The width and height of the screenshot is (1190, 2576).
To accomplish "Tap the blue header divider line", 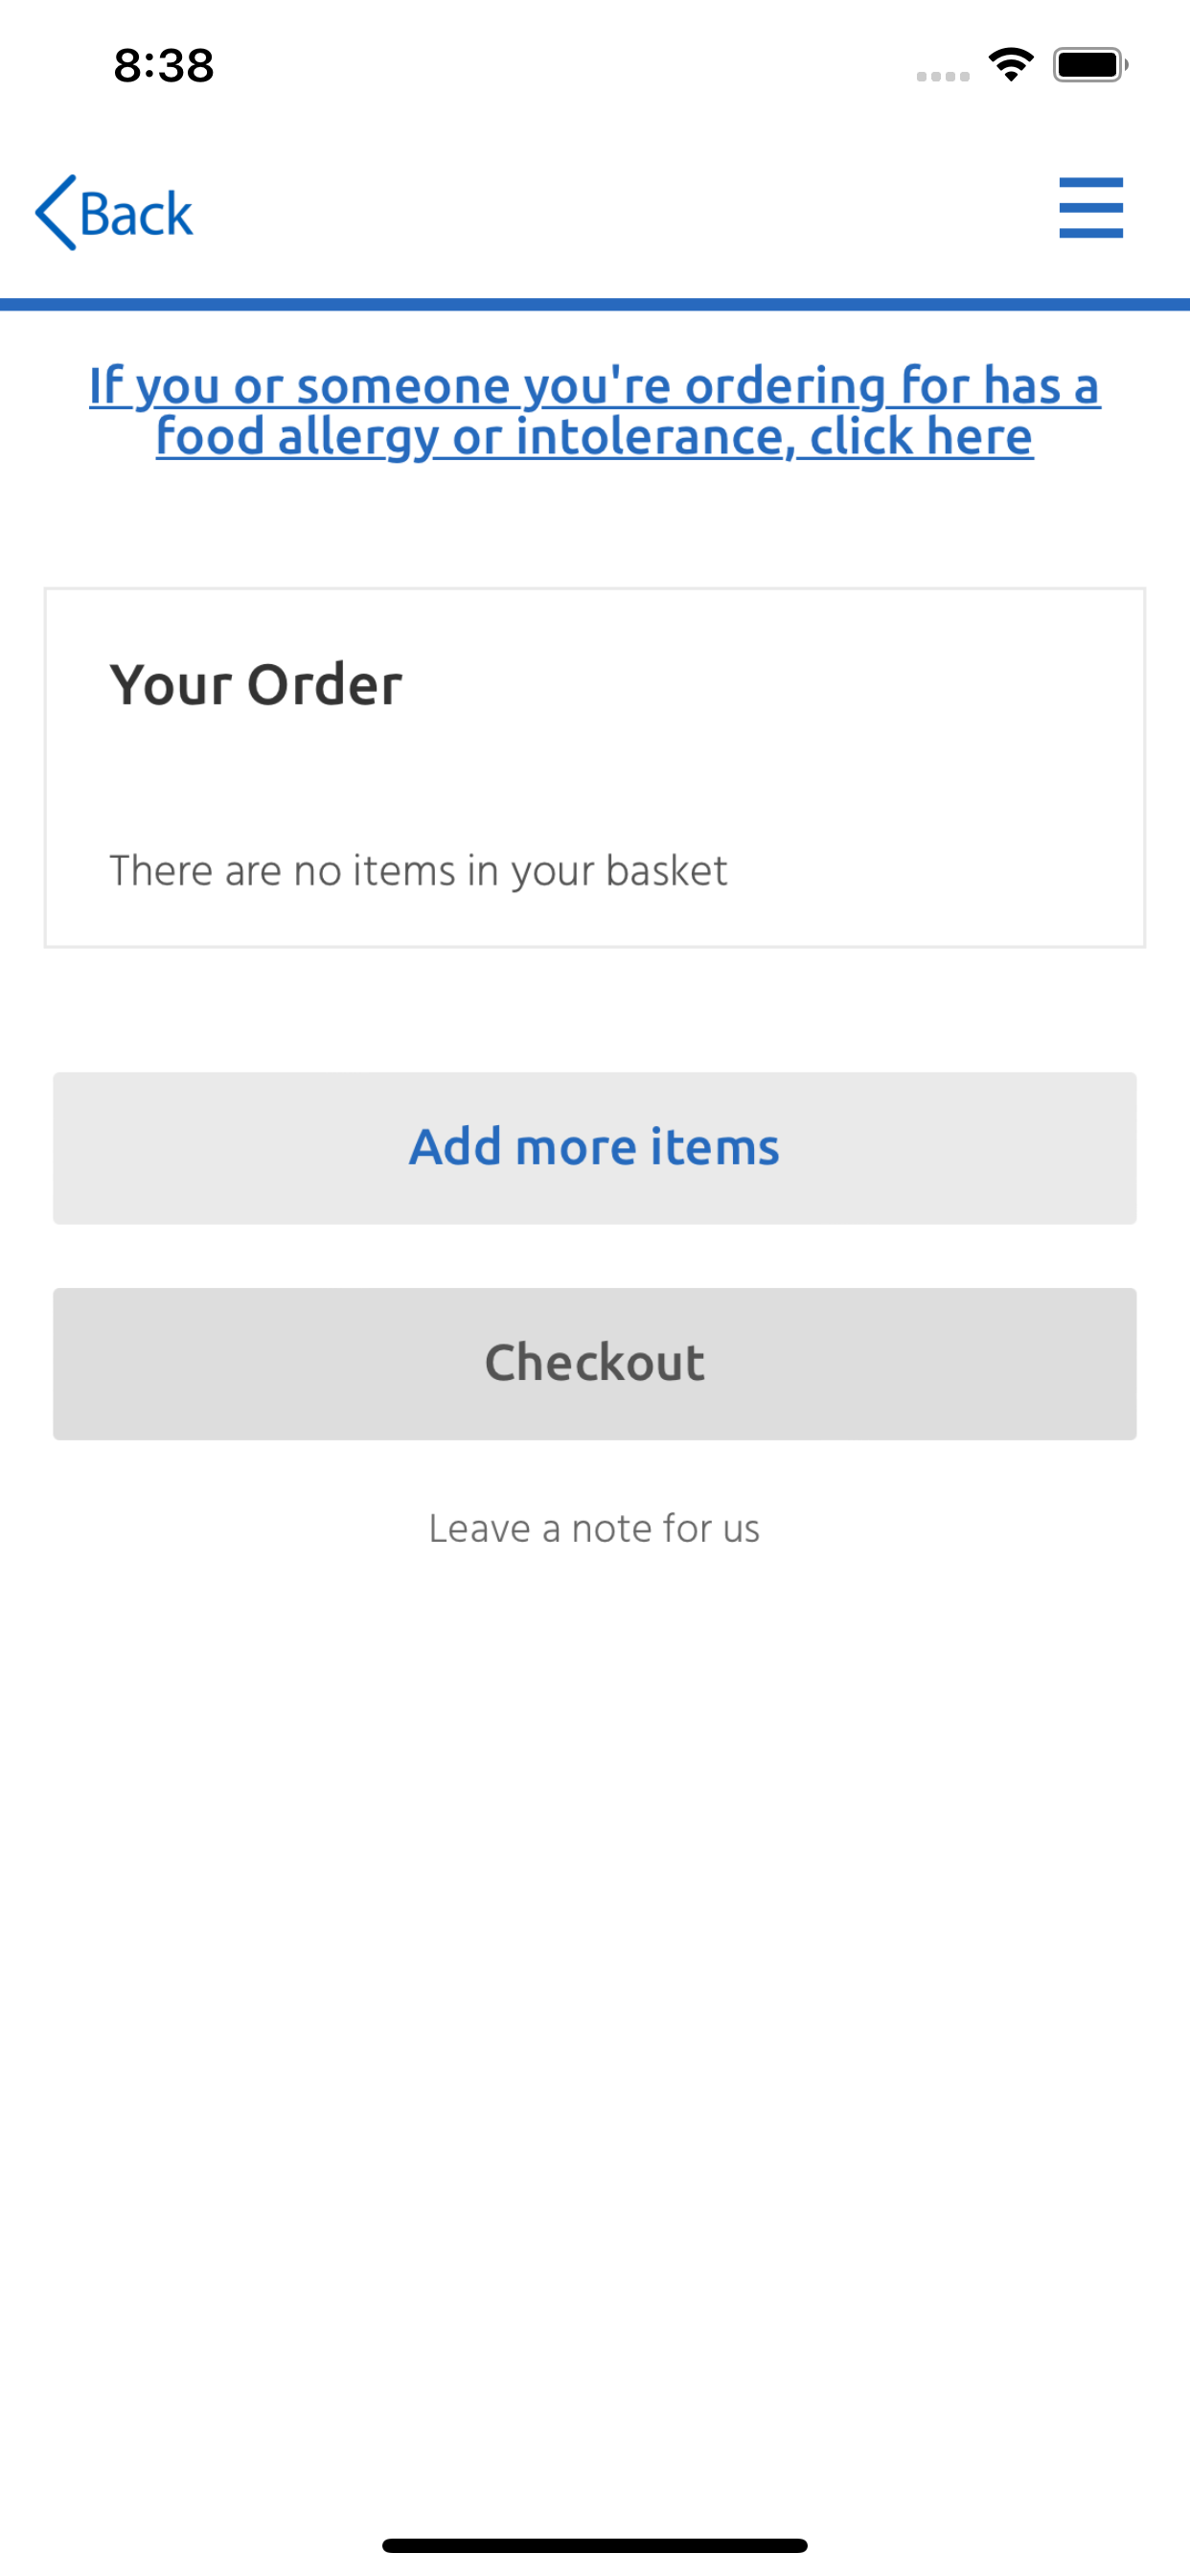I will (x=595, y=304).
